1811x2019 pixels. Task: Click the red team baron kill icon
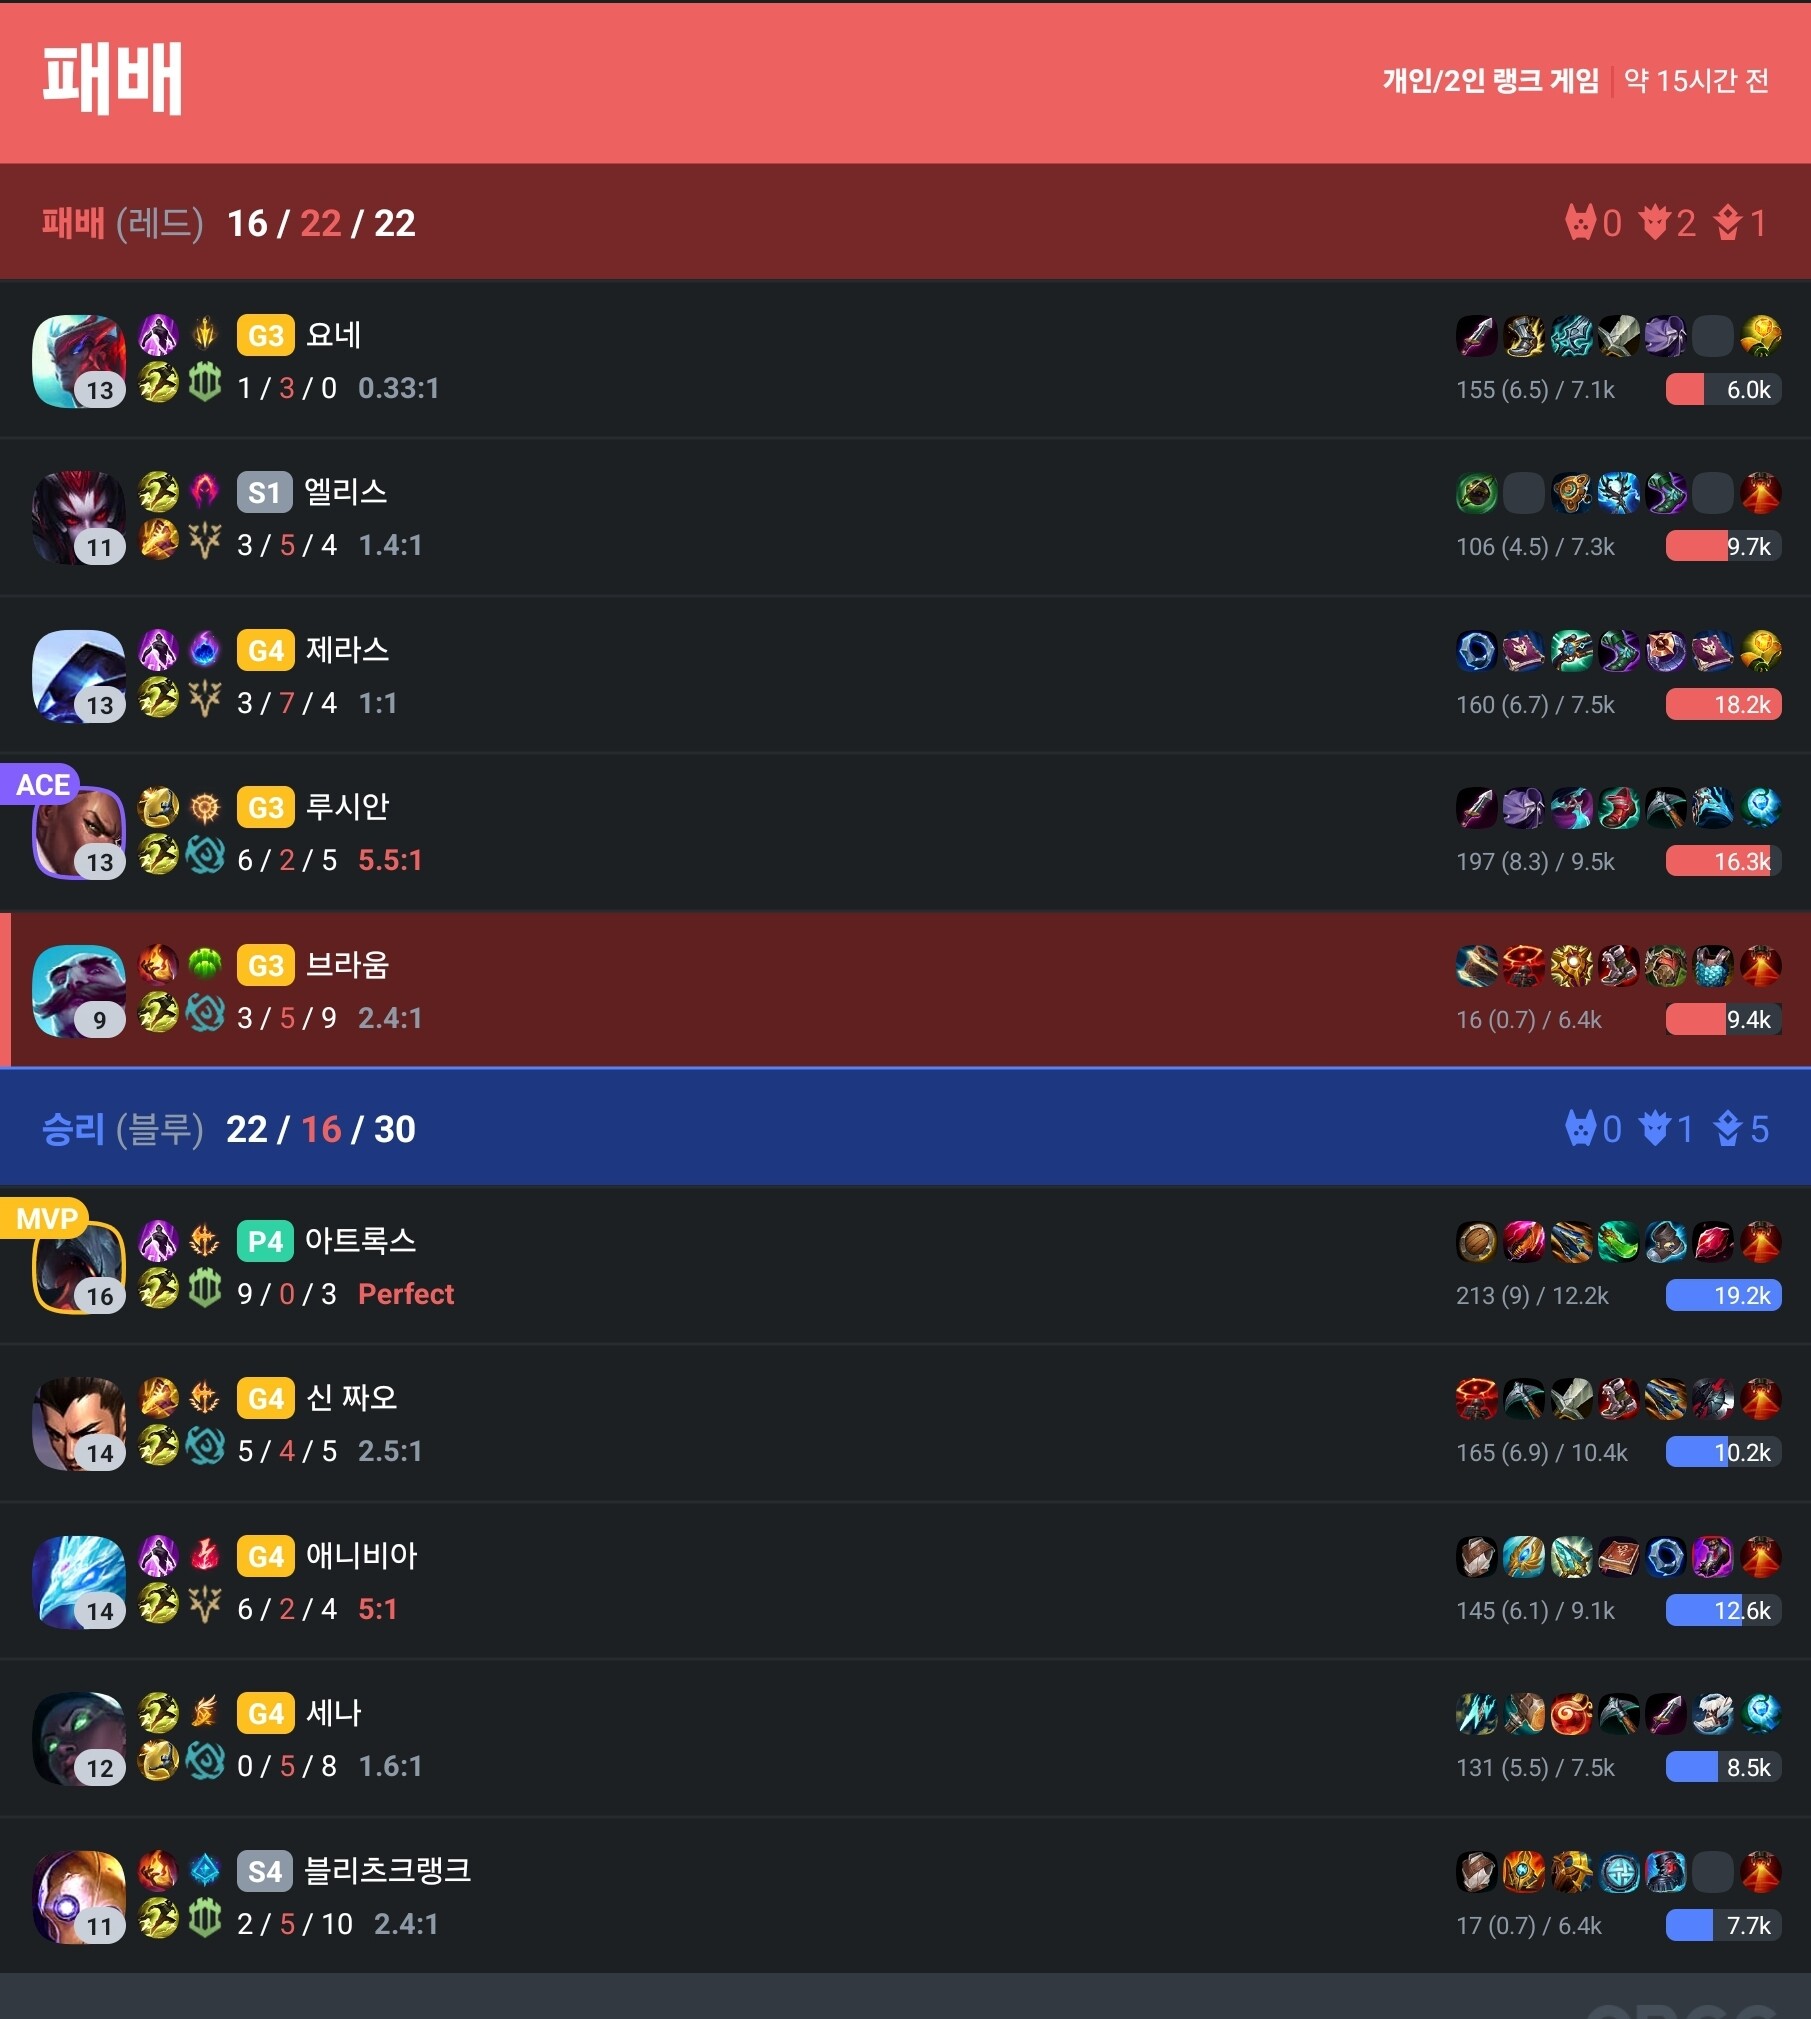point(1579,222)
